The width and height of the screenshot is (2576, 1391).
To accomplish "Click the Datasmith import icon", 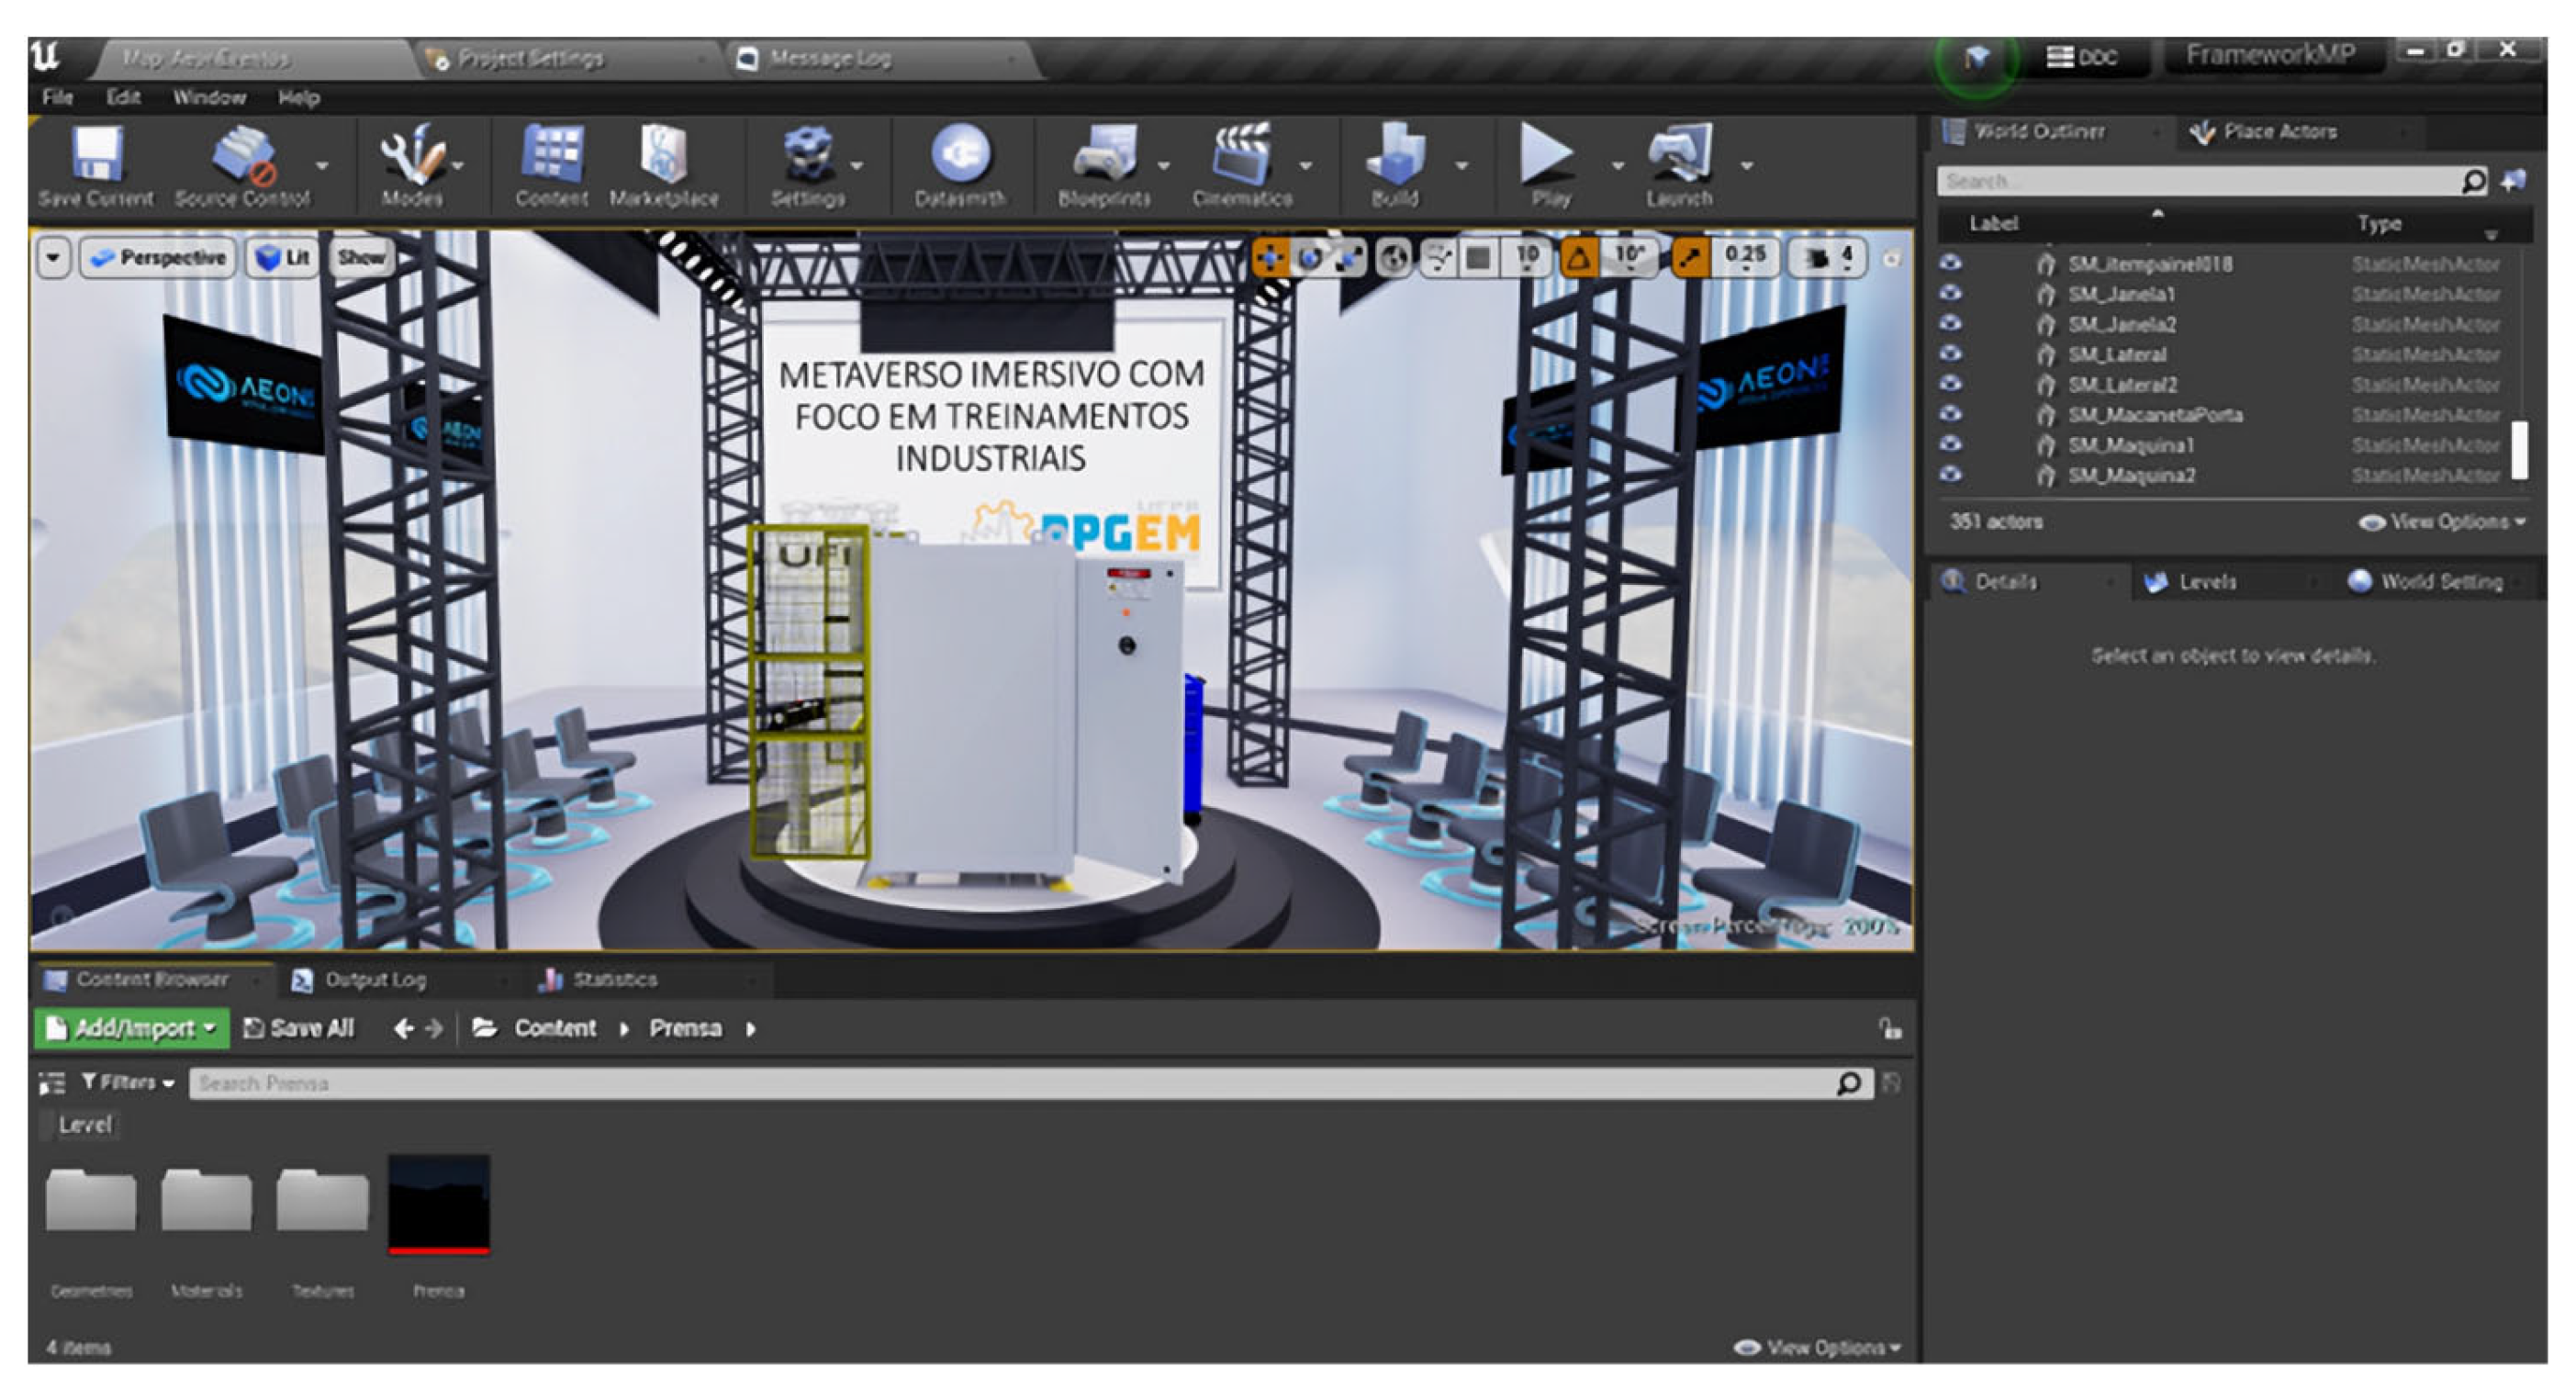I will pyautogui.click(x=960, y=157).
